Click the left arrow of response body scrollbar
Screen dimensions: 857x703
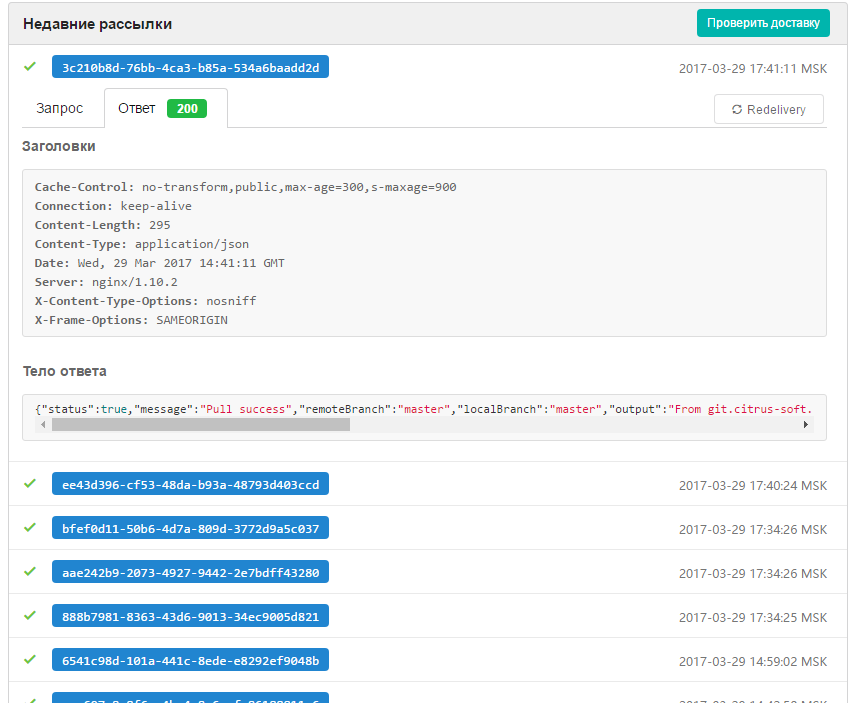pos(43,425)
